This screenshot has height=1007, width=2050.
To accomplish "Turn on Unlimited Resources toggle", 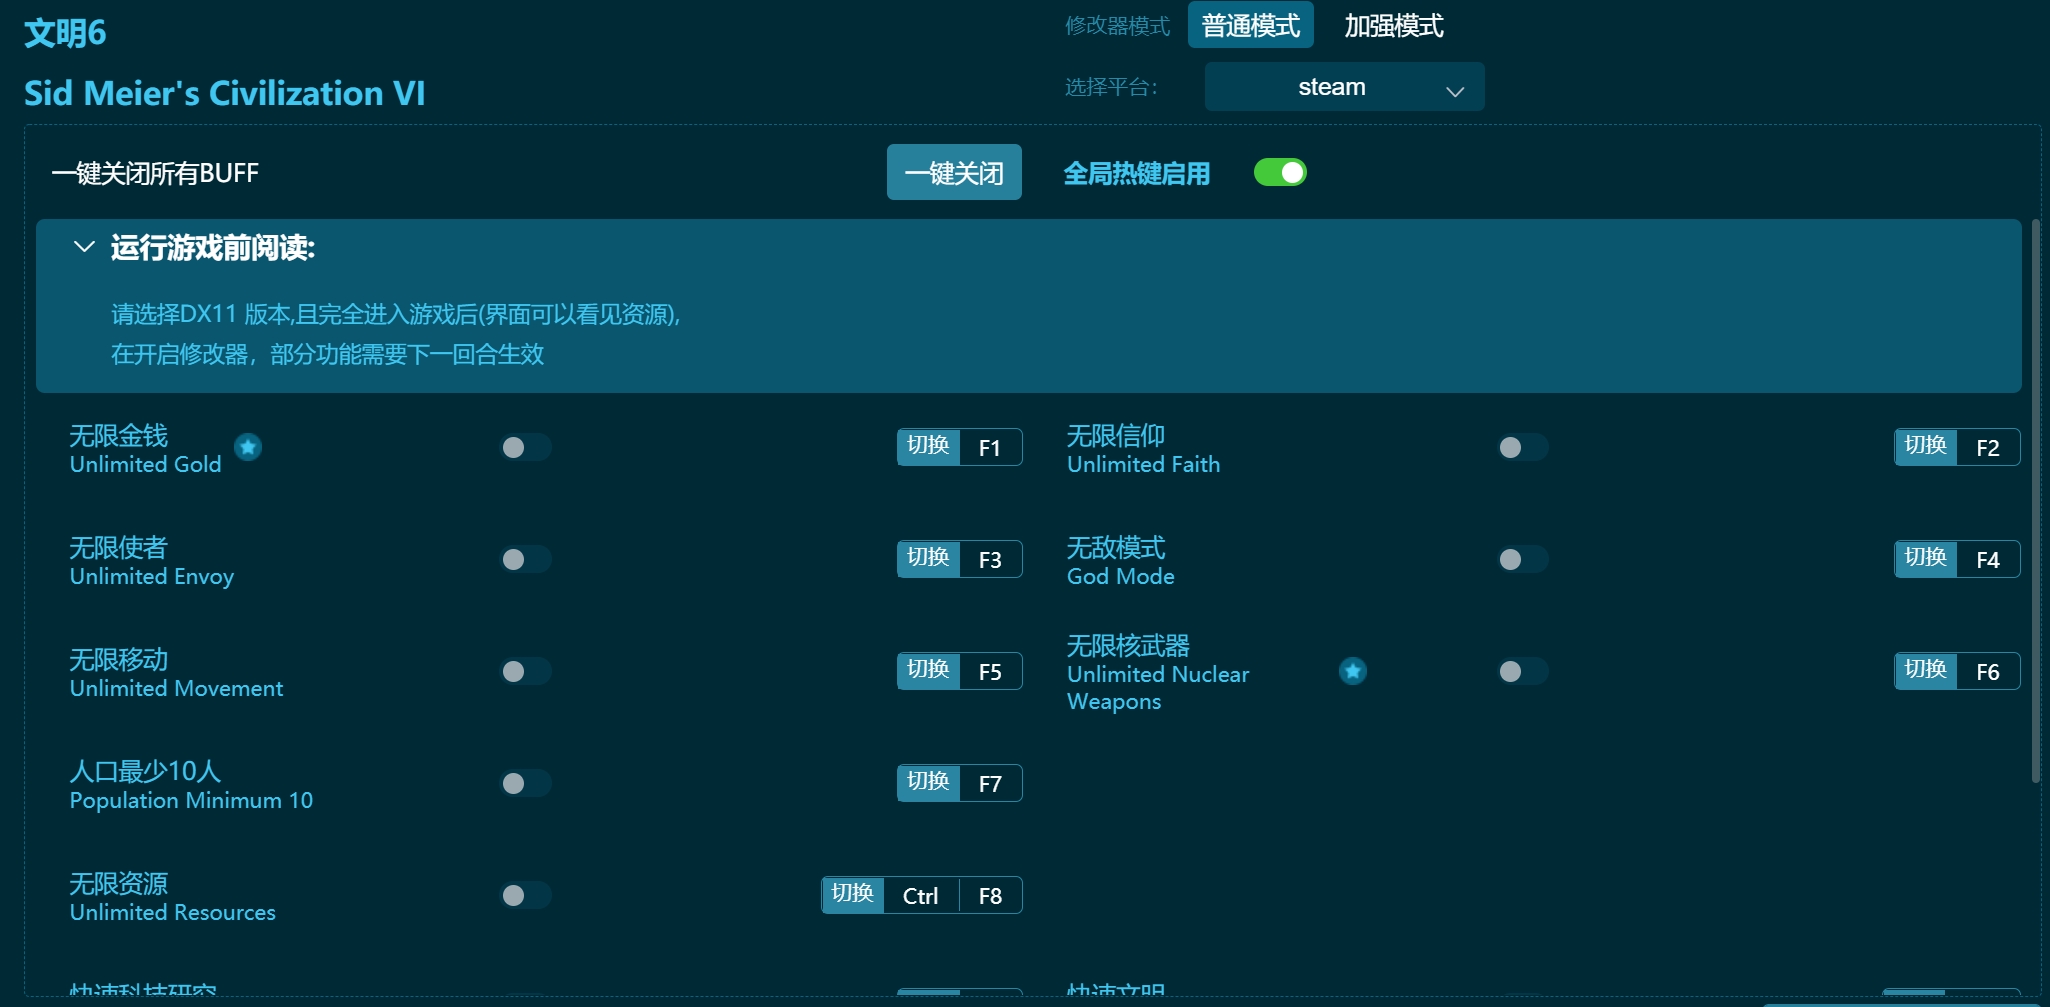I will click(526, 895).
